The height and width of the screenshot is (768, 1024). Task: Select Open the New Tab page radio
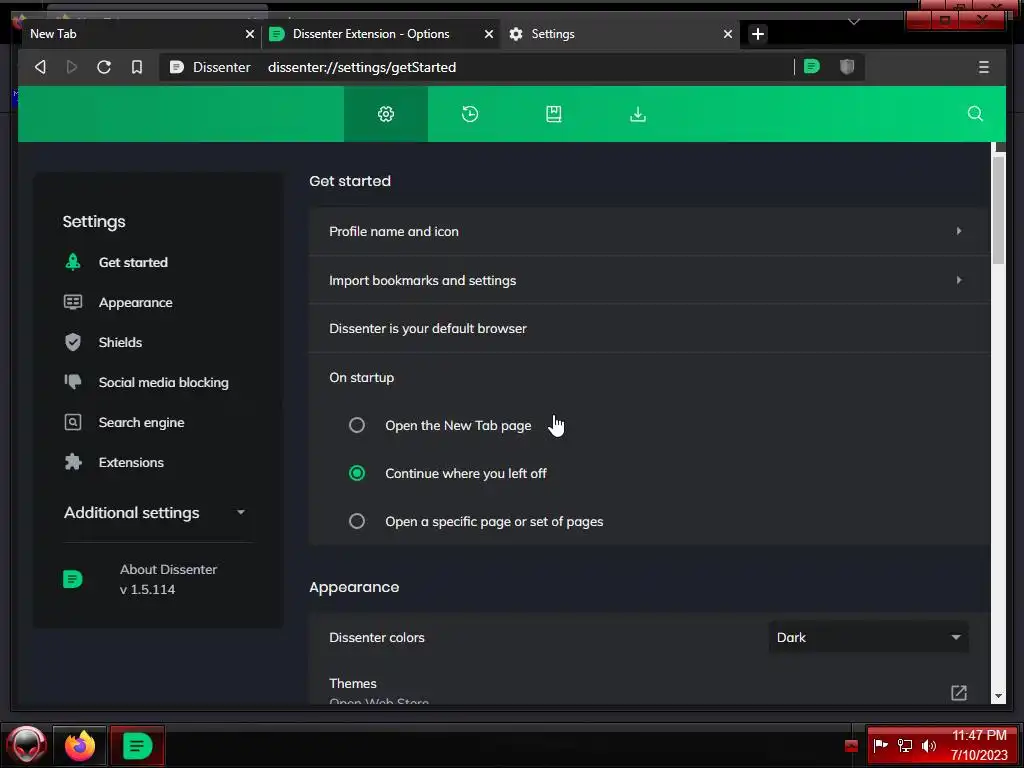(x=357, y=425)
